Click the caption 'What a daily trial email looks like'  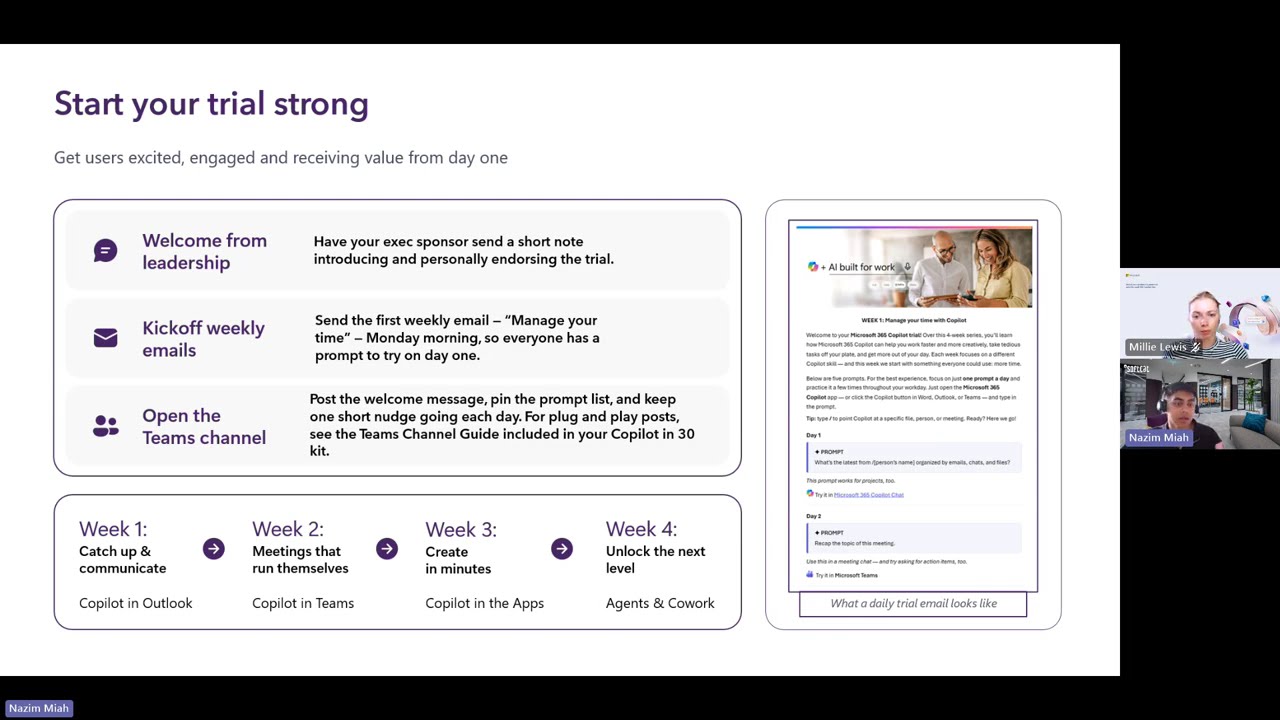tap(913, 604)
